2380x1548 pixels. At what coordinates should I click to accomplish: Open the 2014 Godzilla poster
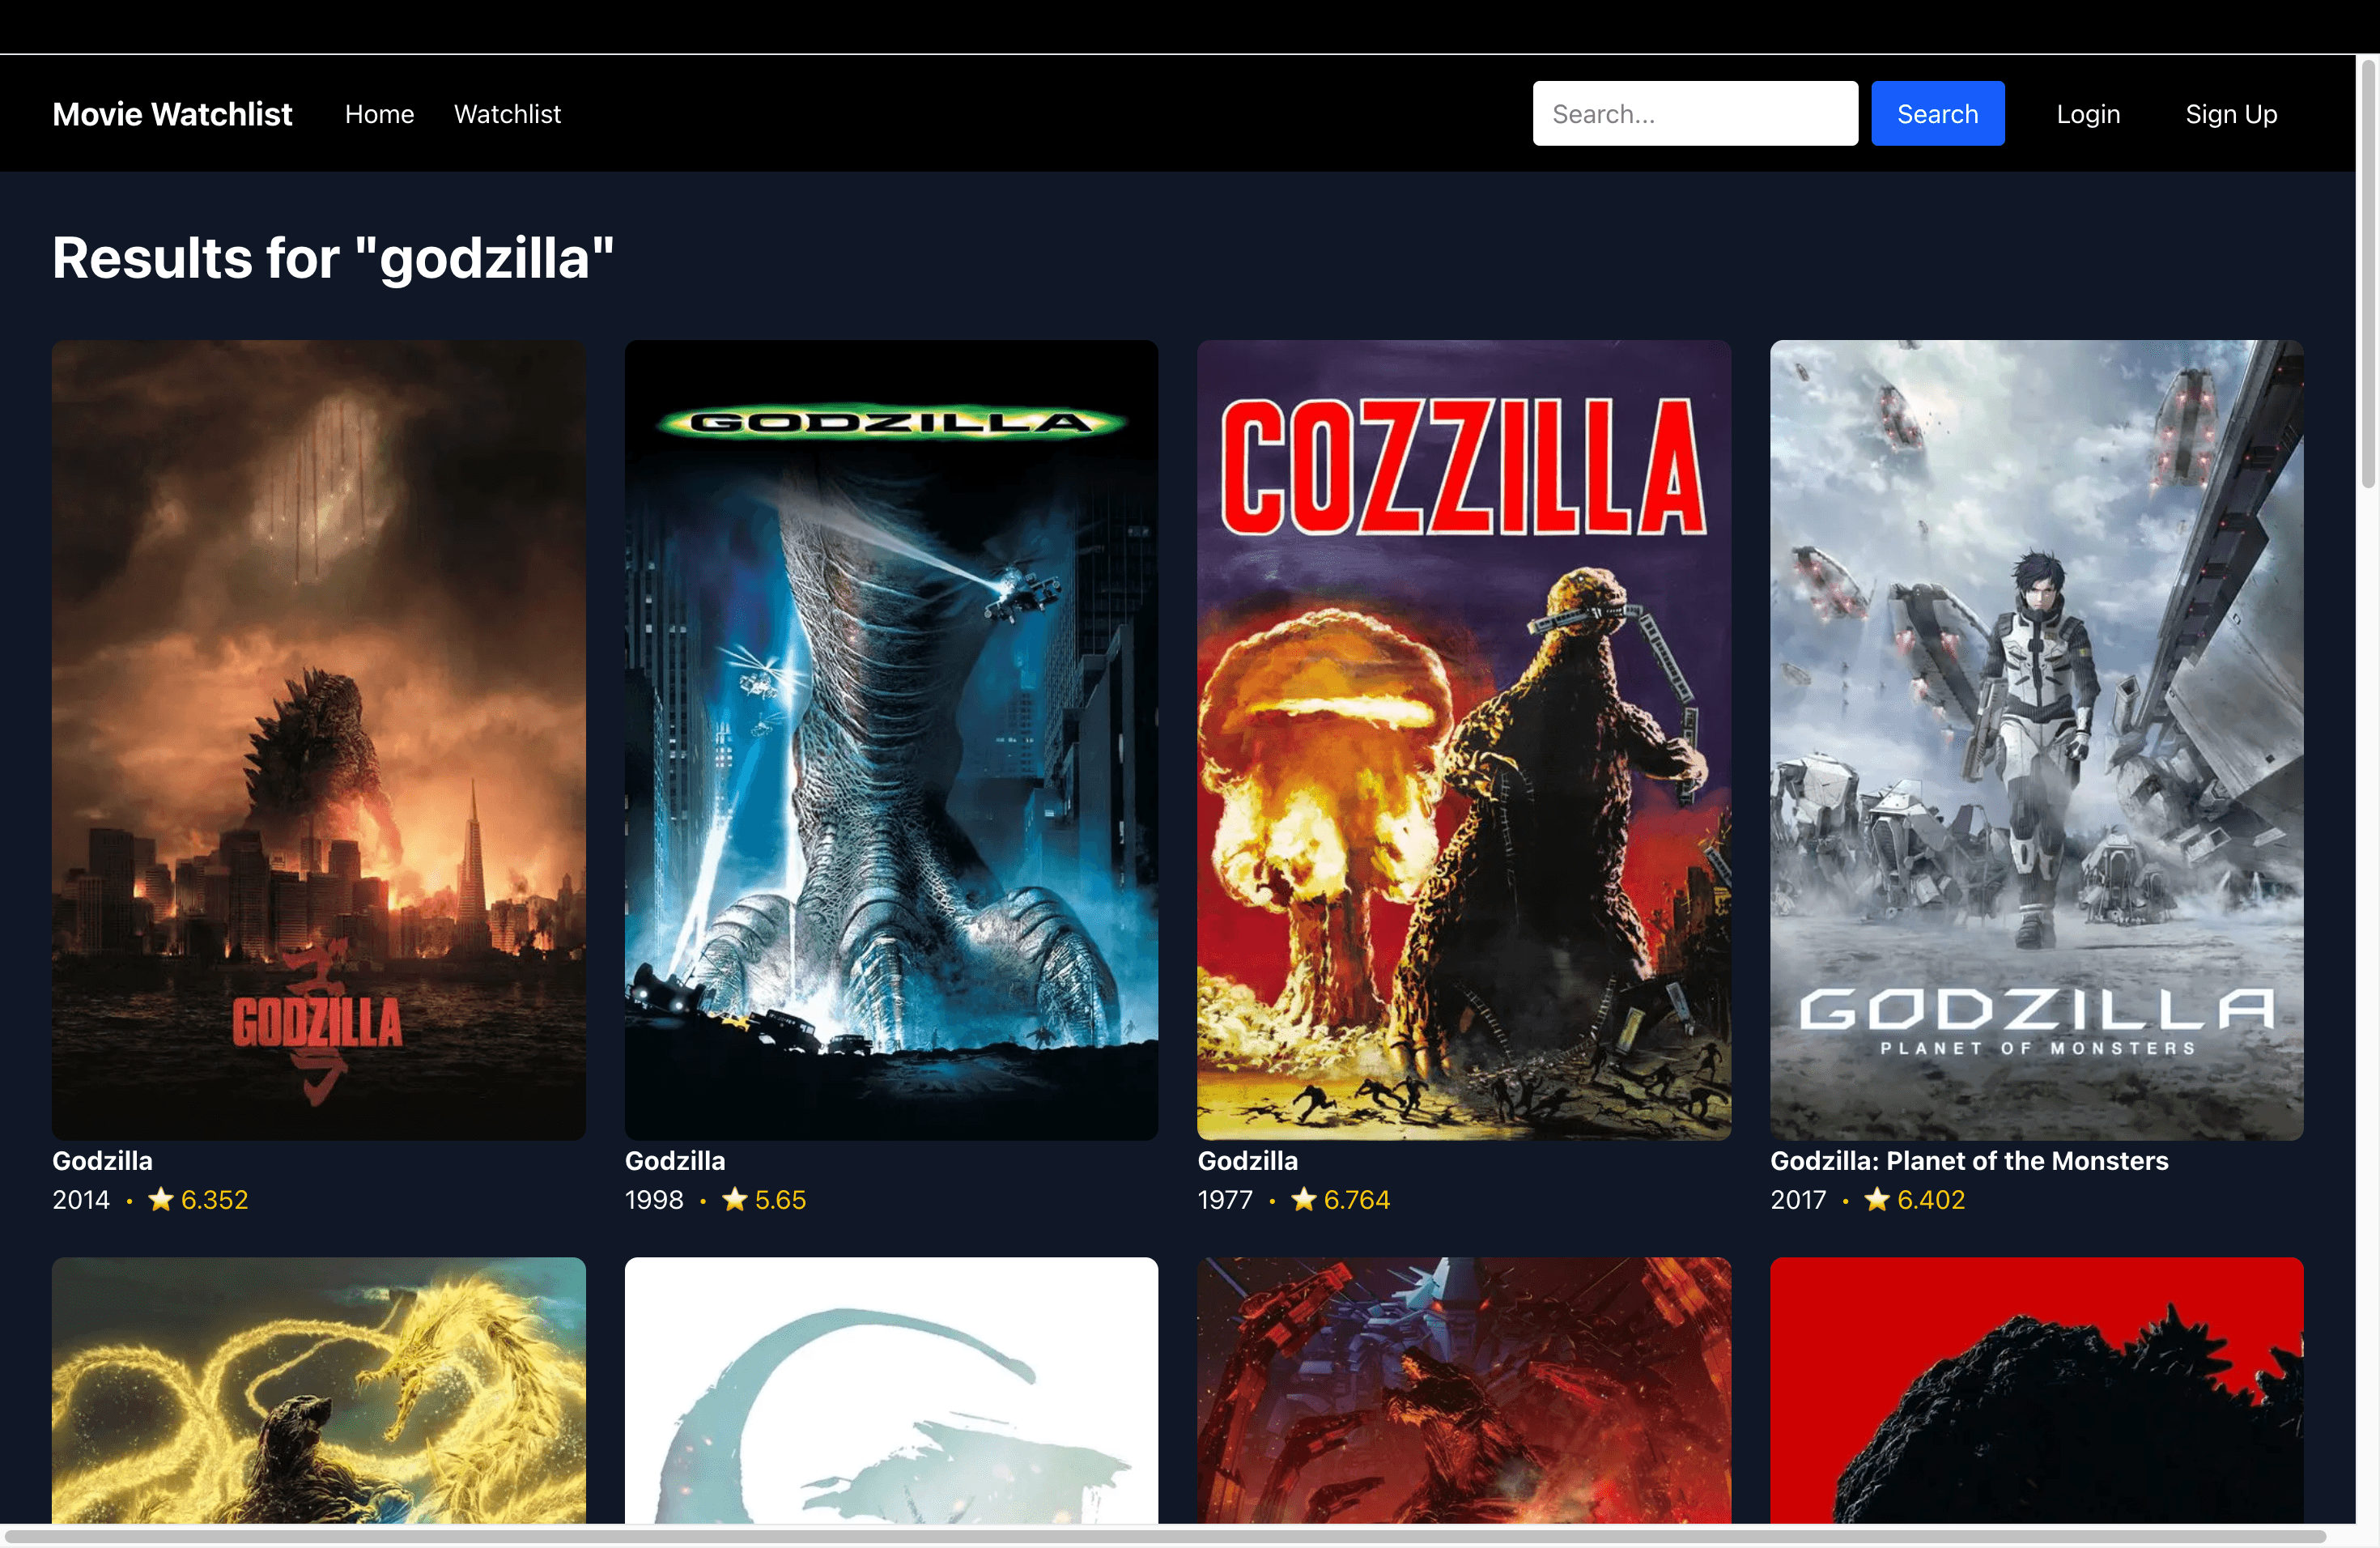tap(318, 740)
